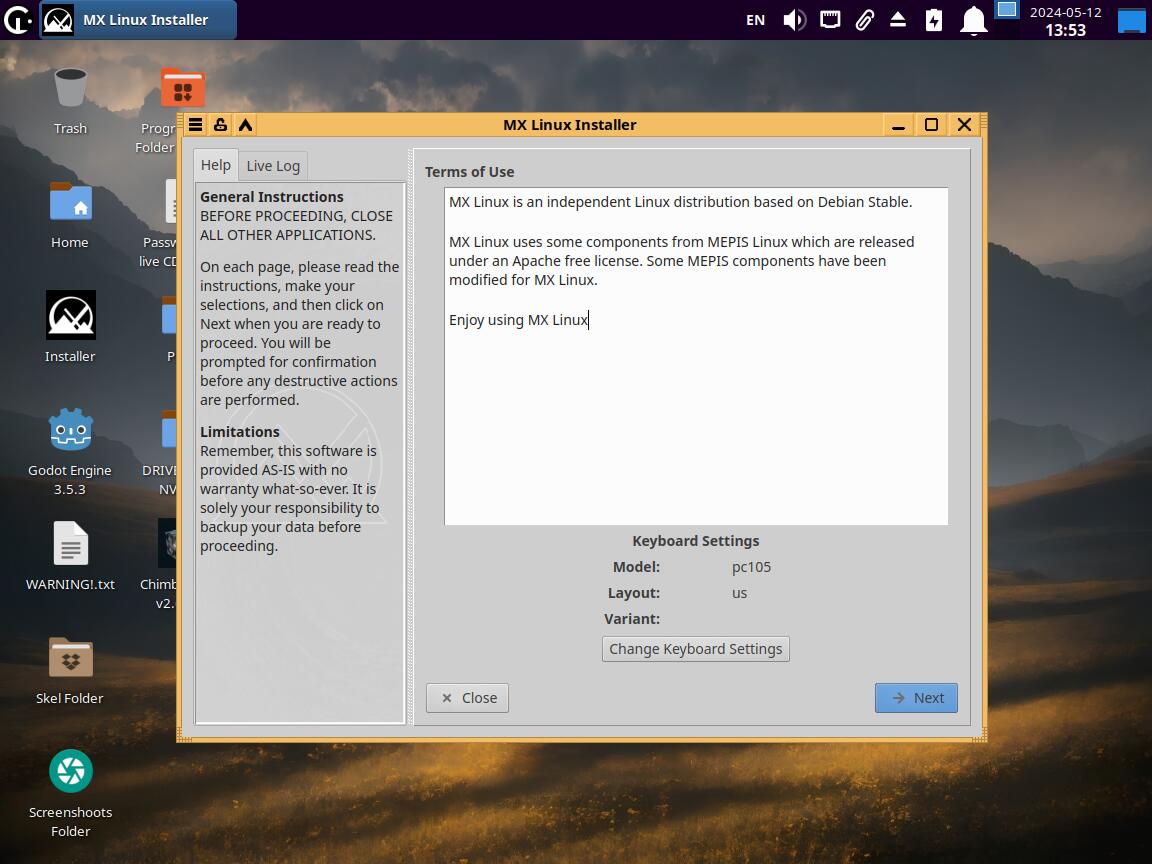The width and height of the screenshot is (1152, 864).
Task: Click the Change Keyboard Settings button
Action: (696, 649)
